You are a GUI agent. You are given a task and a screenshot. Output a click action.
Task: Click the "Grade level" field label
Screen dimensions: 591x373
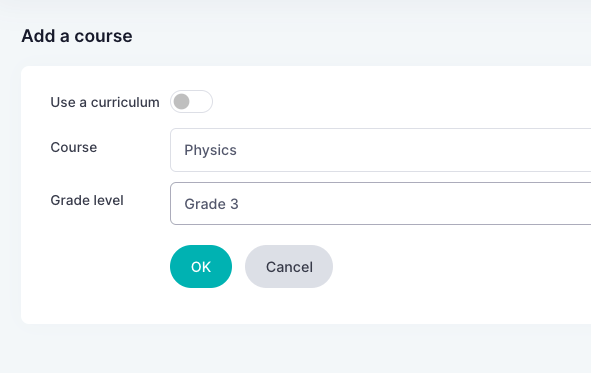point(87,200)
